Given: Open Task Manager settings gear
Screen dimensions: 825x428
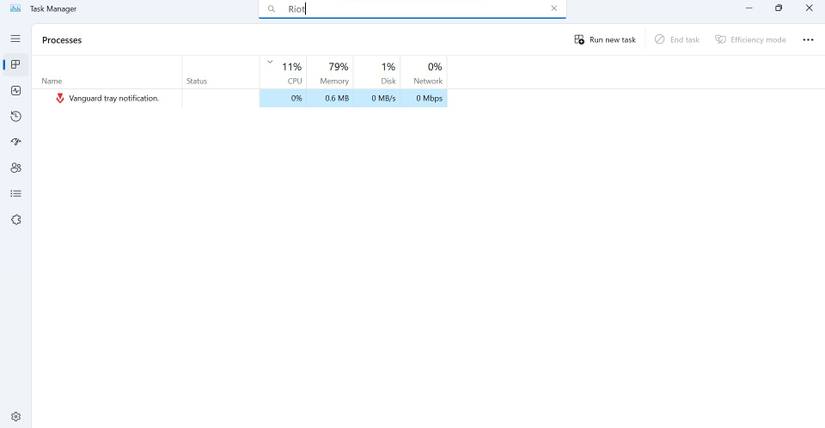Looking at the screenshot, I should (x=15, y=417).
